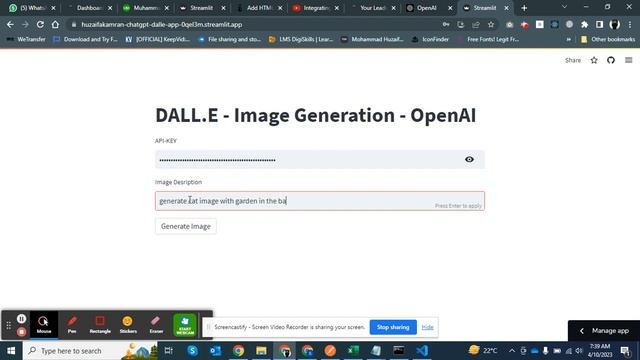Open Share in the Streamlit header
640x360 pixels.
tap(573, 60)
